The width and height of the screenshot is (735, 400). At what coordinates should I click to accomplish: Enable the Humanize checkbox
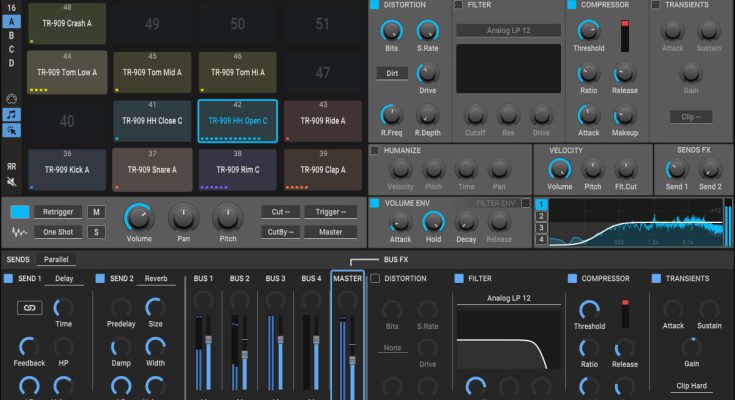click(375, 151)
